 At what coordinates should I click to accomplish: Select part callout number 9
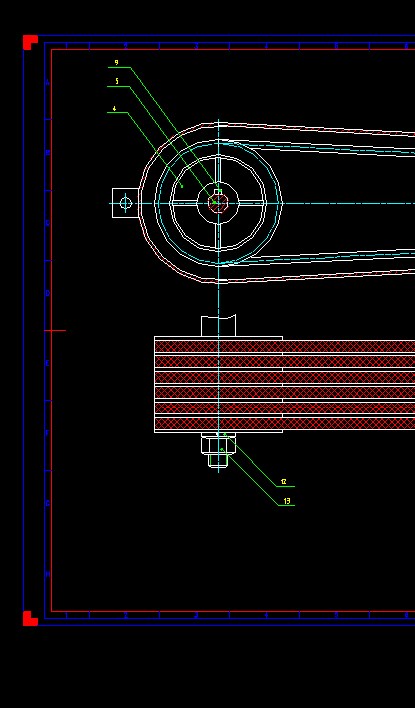(x=117, y=63)
